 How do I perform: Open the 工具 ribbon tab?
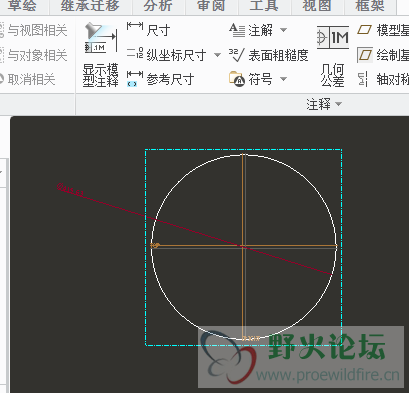coord(264,5)
